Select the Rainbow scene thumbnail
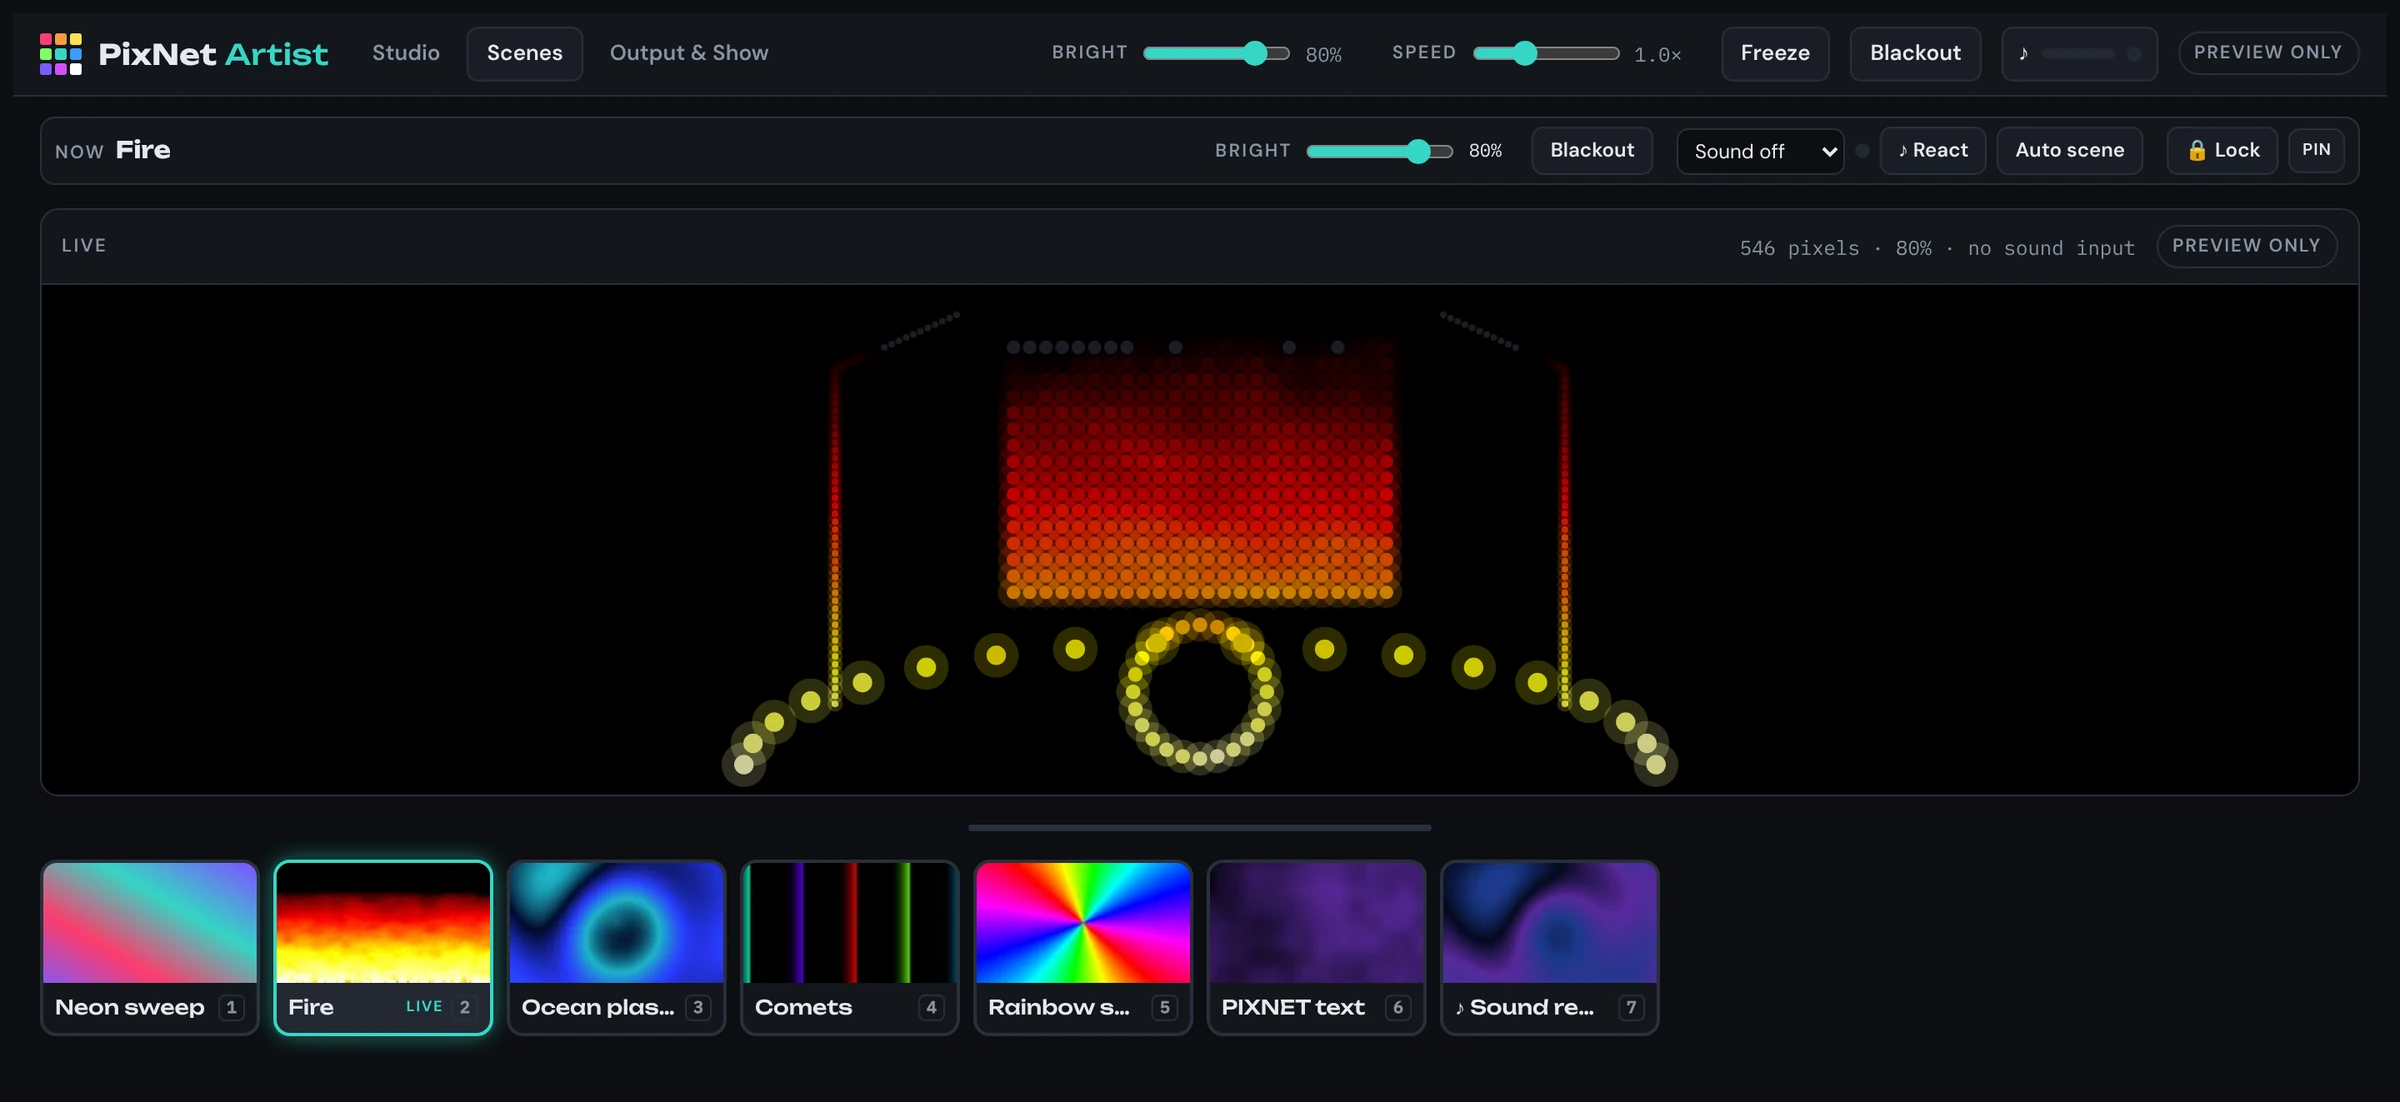 [1083, 947]
